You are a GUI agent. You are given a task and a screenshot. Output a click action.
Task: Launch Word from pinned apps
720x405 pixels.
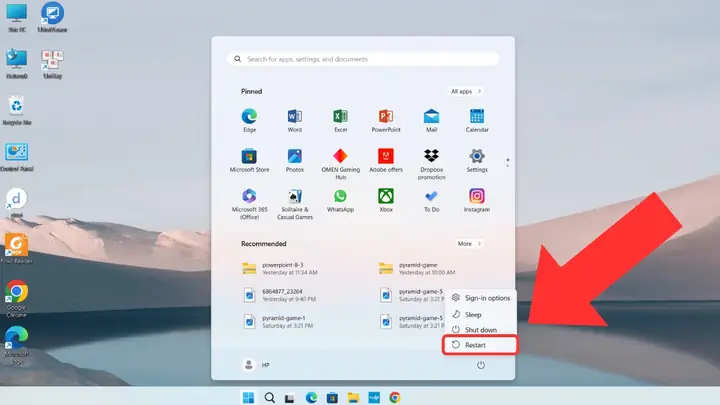tap(295, 121)
